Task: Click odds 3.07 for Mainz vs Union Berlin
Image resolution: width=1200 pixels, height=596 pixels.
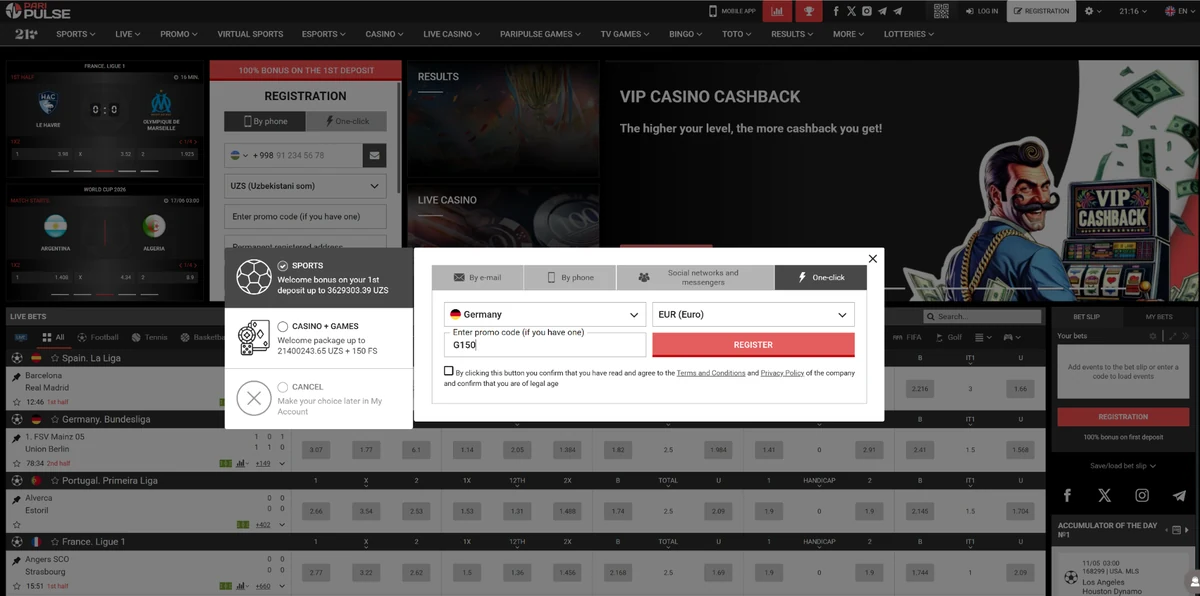Action: [x=316, y=450]
